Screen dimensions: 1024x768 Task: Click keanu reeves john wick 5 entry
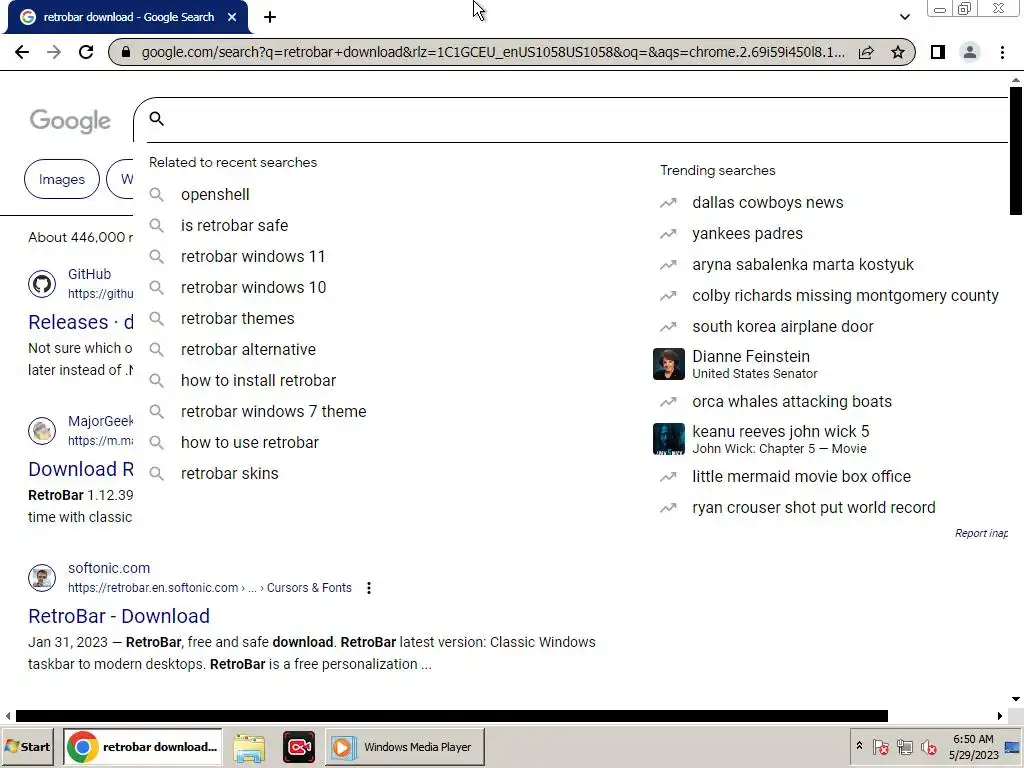[780, 440]
